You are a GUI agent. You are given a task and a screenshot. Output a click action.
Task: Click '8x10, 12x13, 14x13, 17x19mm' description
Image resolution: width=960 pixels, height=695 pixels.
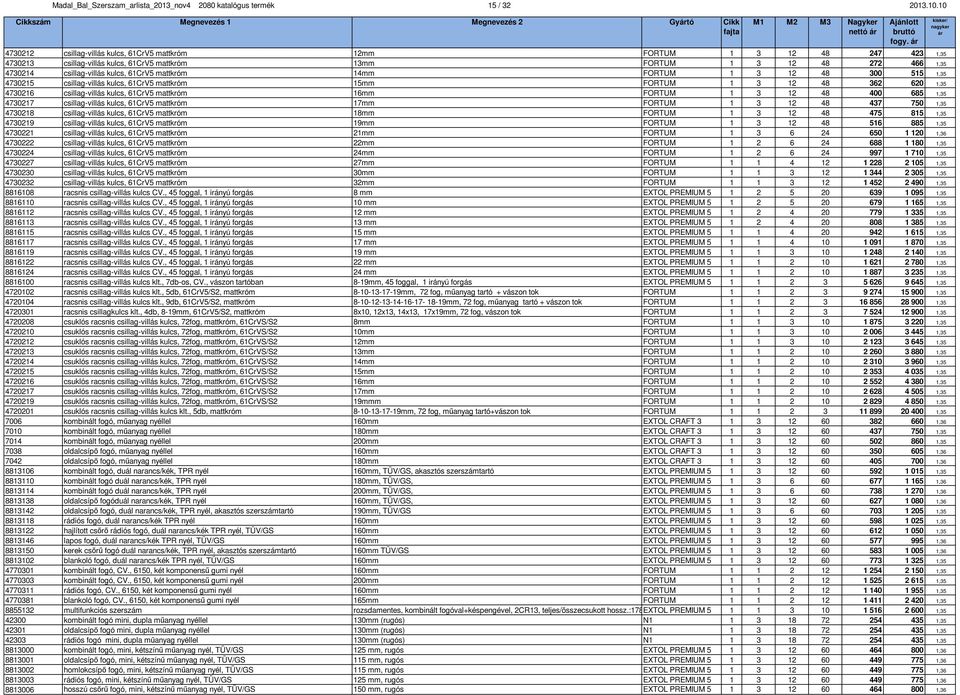[x=437, y=312]
